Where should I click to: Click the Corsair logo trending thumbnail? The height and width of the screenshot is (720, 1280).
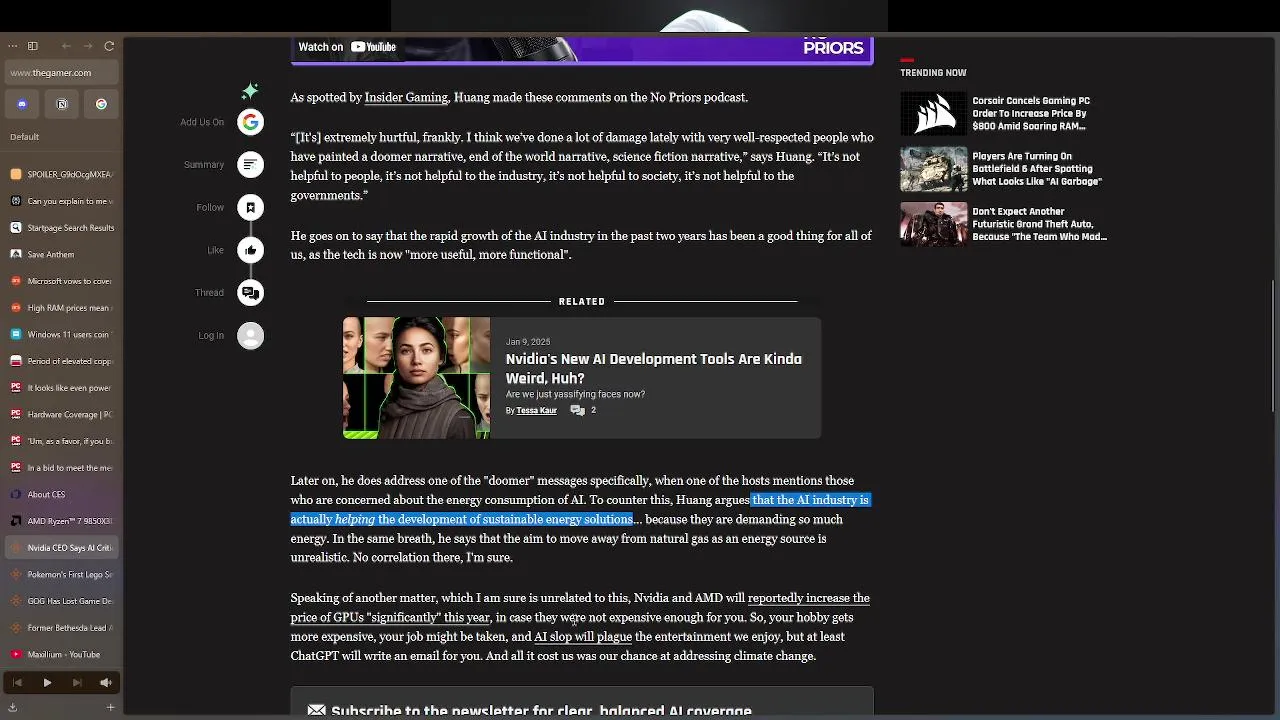pyautogui.click(x=934, y=114)
